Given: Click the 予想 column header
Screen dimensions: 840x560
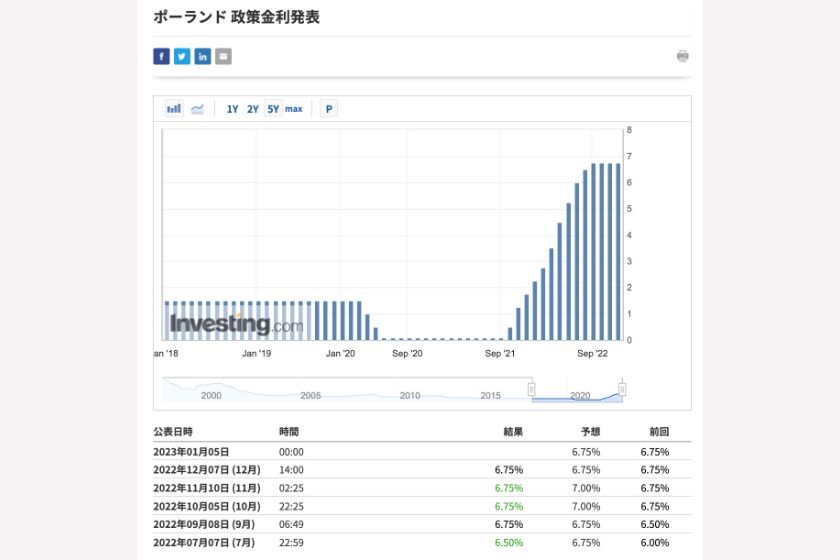Looking at the screenshot, I should [590, 431].
